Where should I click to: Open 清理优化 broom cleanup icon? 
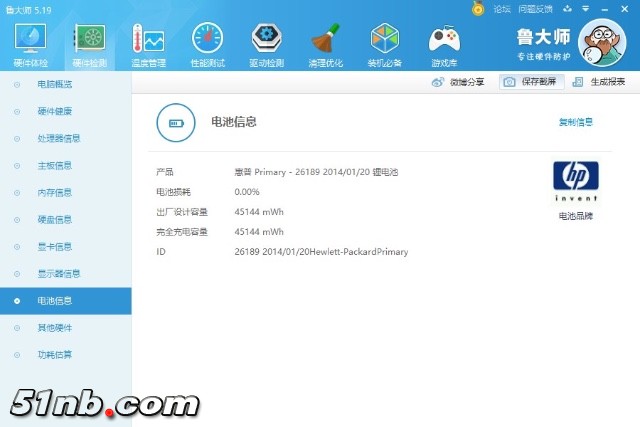coord(326,43)
